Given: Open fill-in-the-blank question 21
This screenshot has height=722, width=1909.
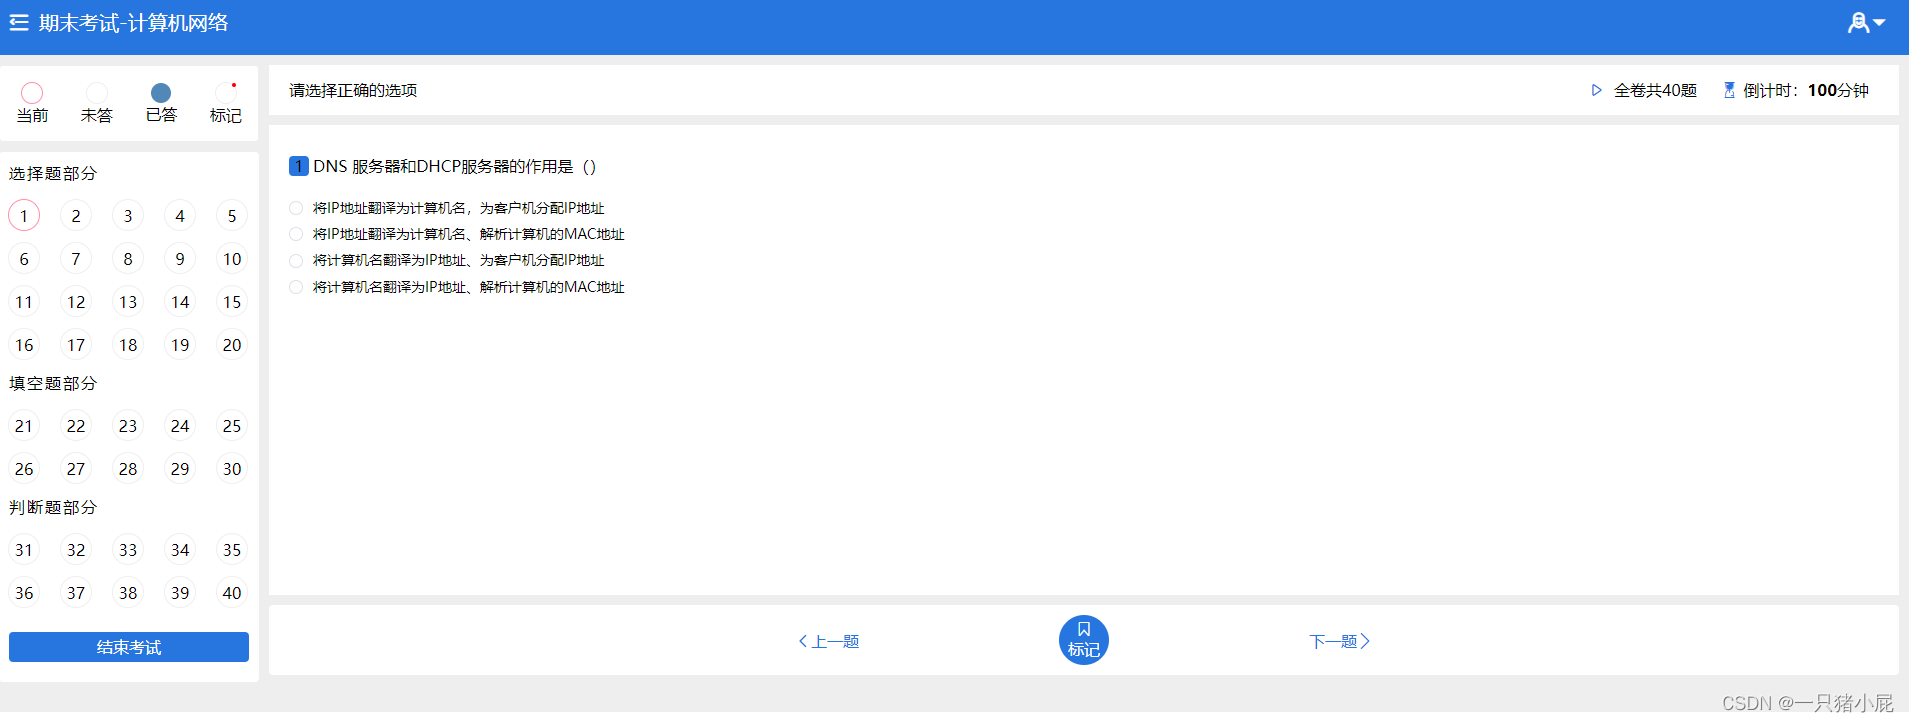Looking at the screenshot, I should tap(24, 426).
